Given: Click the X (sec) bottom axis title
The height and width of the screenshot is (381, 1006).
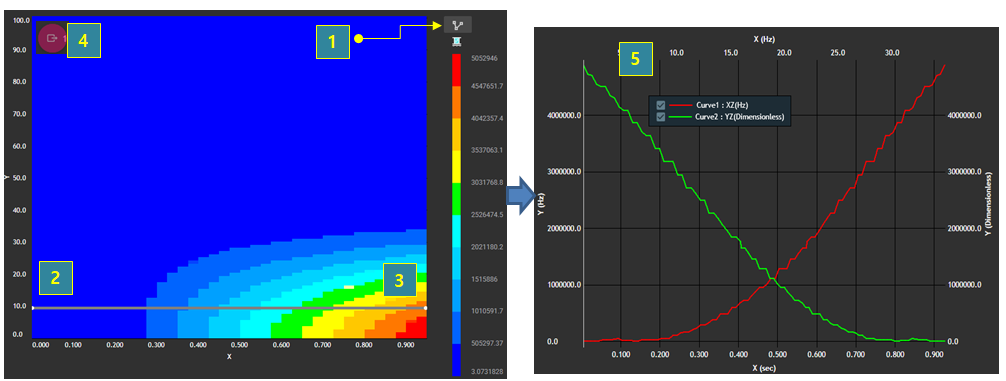Looking at the screenshot, I should point(765,368).
